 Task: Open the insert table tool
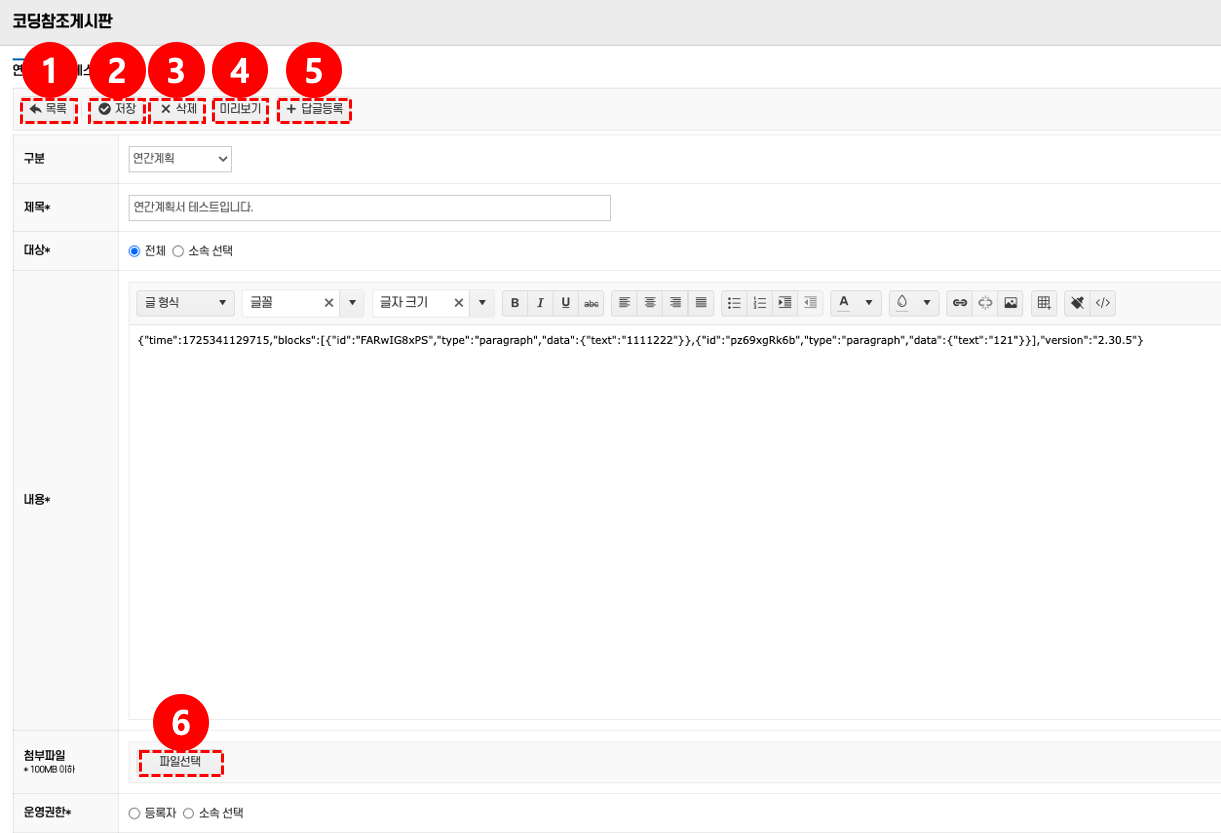pos(1044,303)
